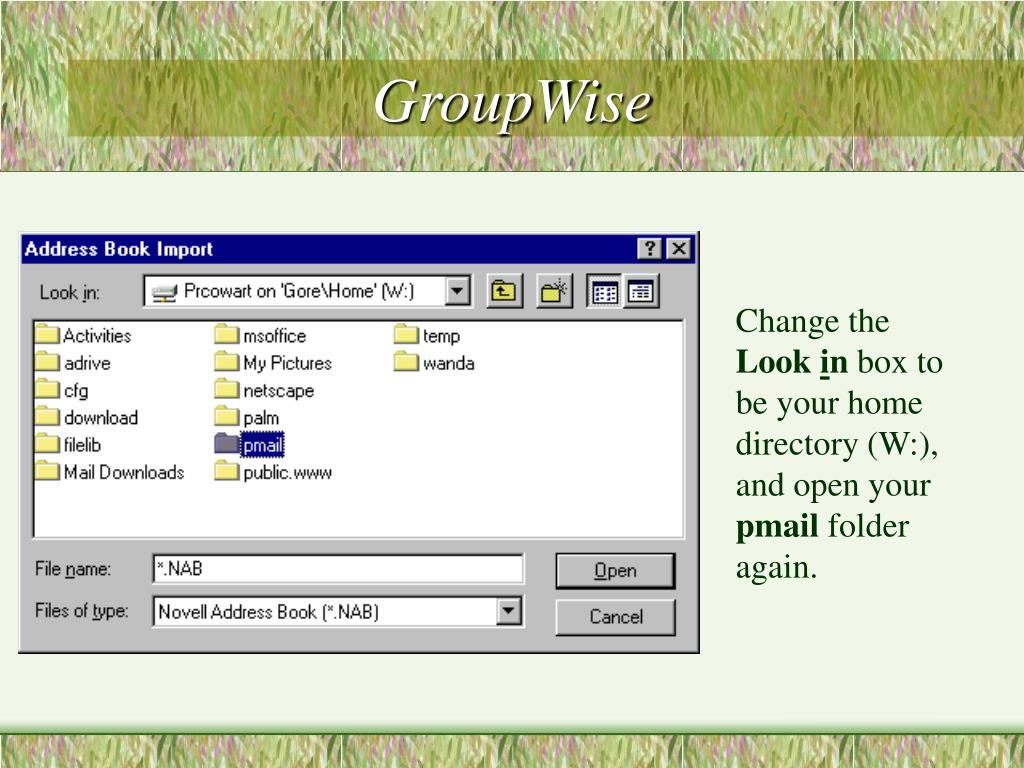This screenshot has height=768, width=1024.
Task: Open the Look in drive dropdown
Action: click(458, 291)
